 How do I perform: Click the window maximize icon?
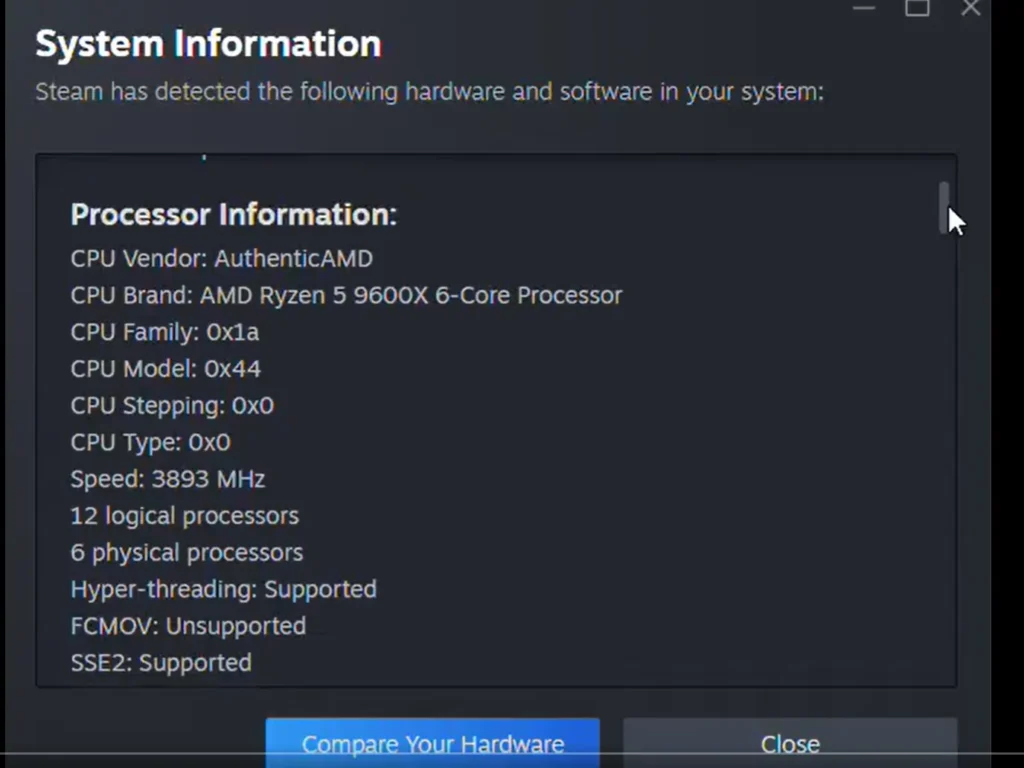point(917,9)
